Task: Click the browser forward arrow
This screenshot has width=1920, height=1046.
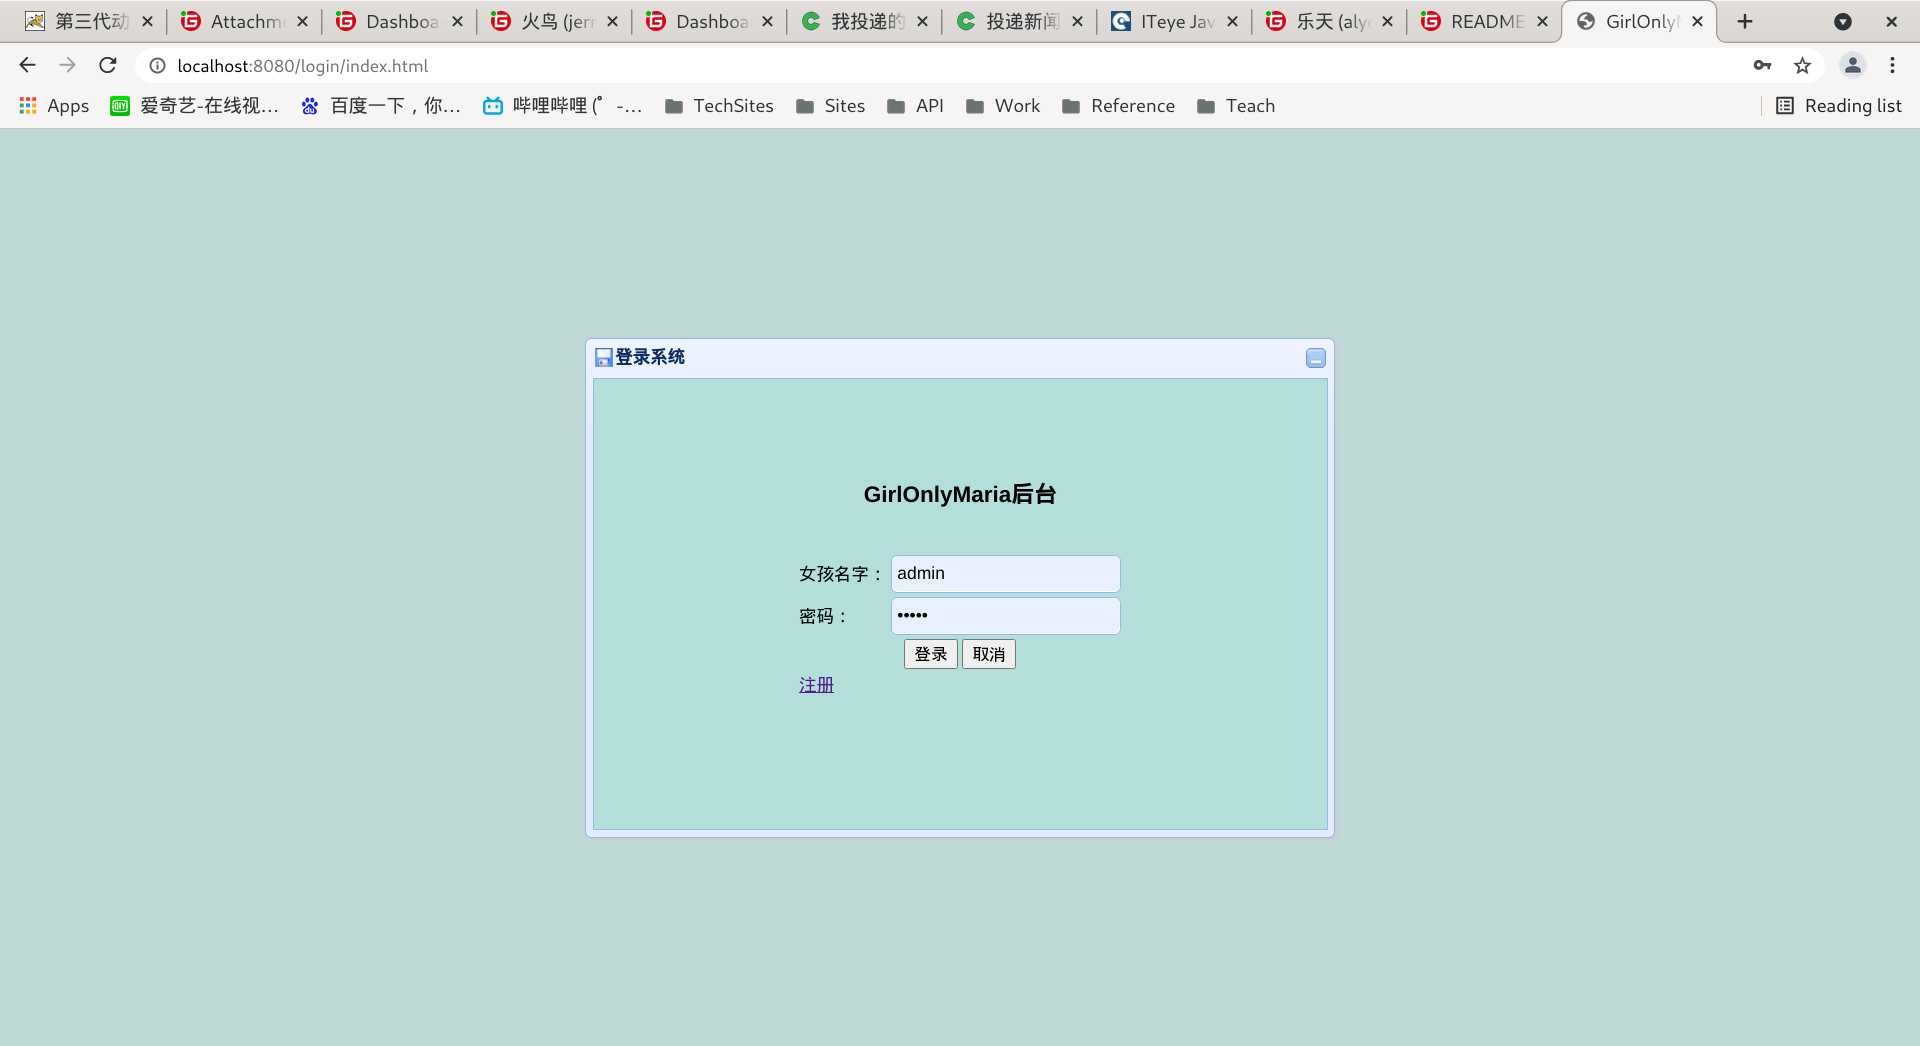Action: coord(67,65)
